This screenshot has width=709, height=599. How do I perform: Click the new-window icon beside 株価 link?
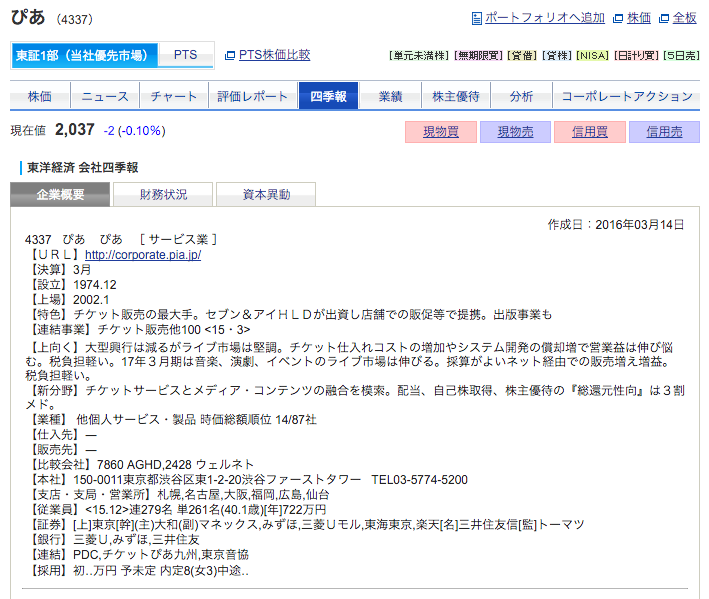point(618,19)
